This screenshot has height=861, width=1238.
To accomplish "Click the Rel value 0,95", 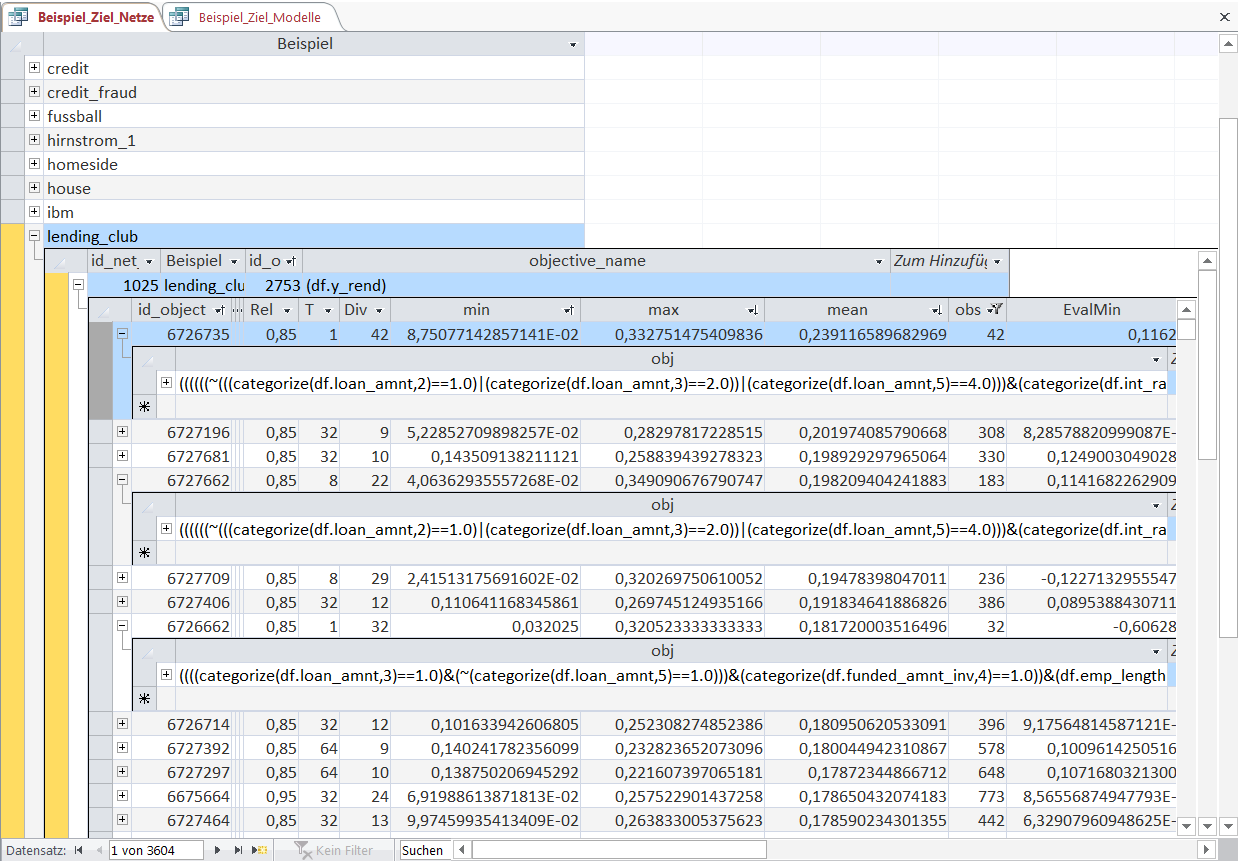I will [273, 796].
